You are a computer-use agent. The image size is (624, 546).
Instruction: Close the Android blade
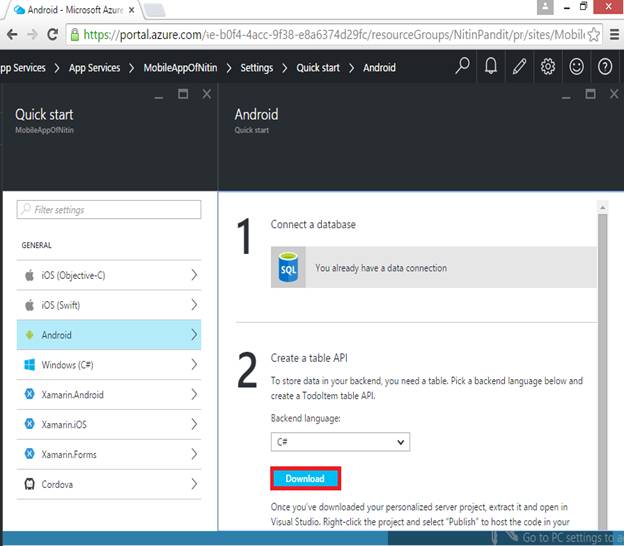pyautogui.click(x=614, y=94)
